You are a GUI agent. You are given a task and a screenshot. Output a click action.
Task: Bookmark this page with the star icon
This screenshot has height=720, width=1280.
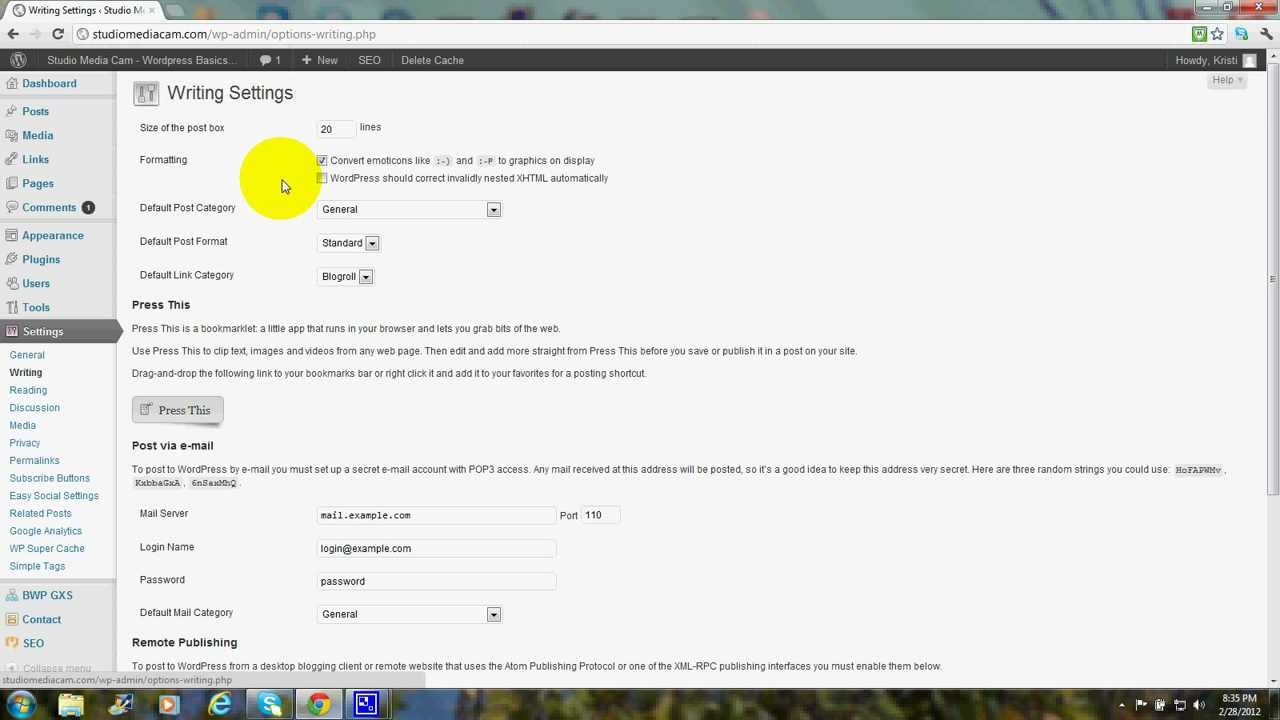(1217, 34)
